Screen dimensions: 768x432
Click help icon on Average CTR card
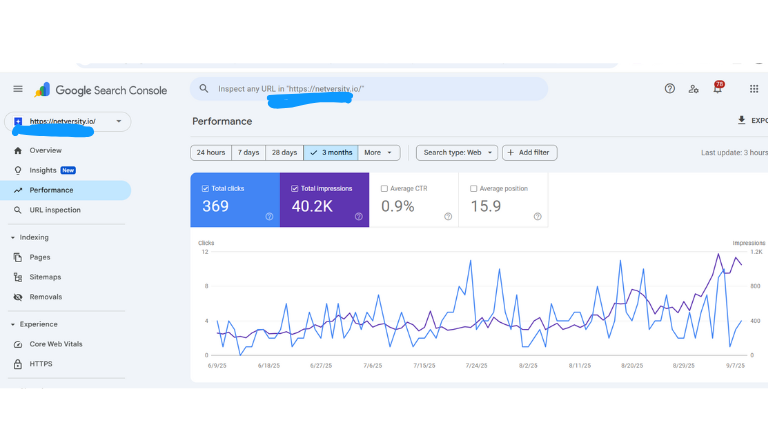[x=448, y=216]
